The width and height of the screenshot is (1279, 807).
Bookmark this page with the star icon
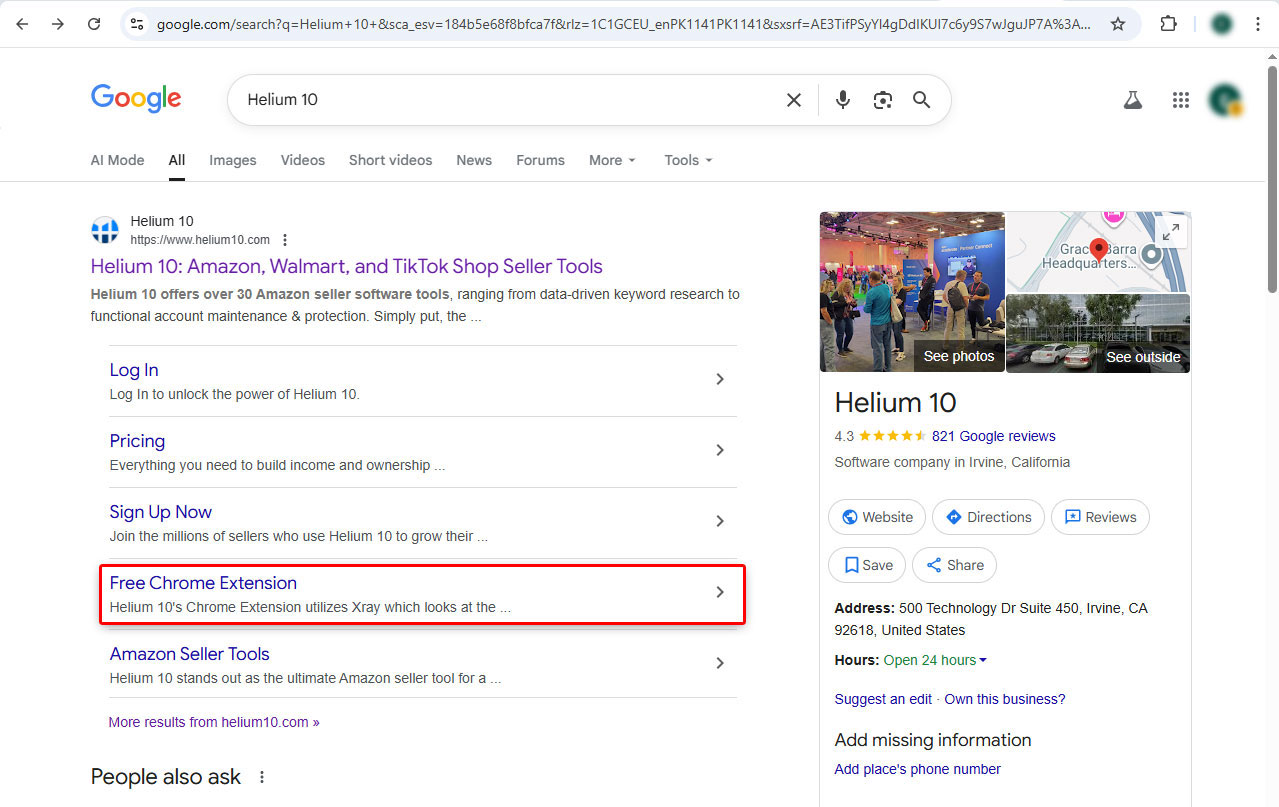pyautogui.click(x=1118, y=24)
